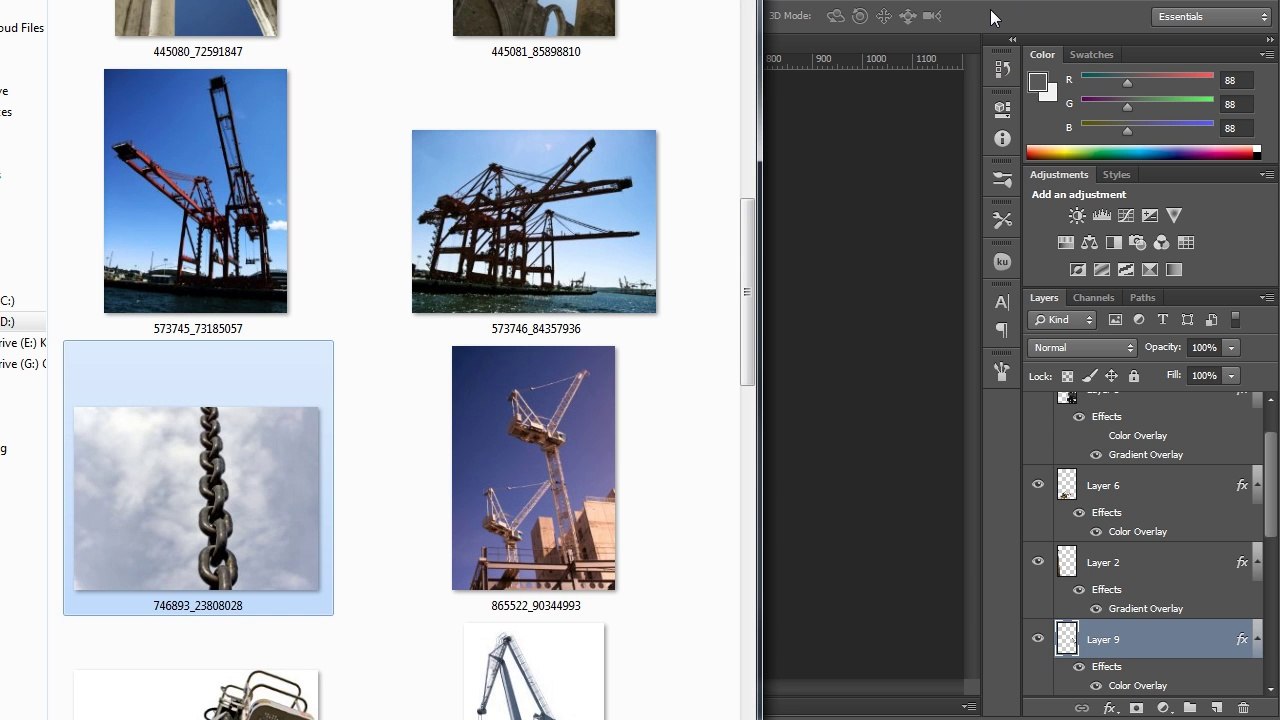Add a Color Balance adjustment
This screenshot has width=1280, height=720.
point(1090,243)
